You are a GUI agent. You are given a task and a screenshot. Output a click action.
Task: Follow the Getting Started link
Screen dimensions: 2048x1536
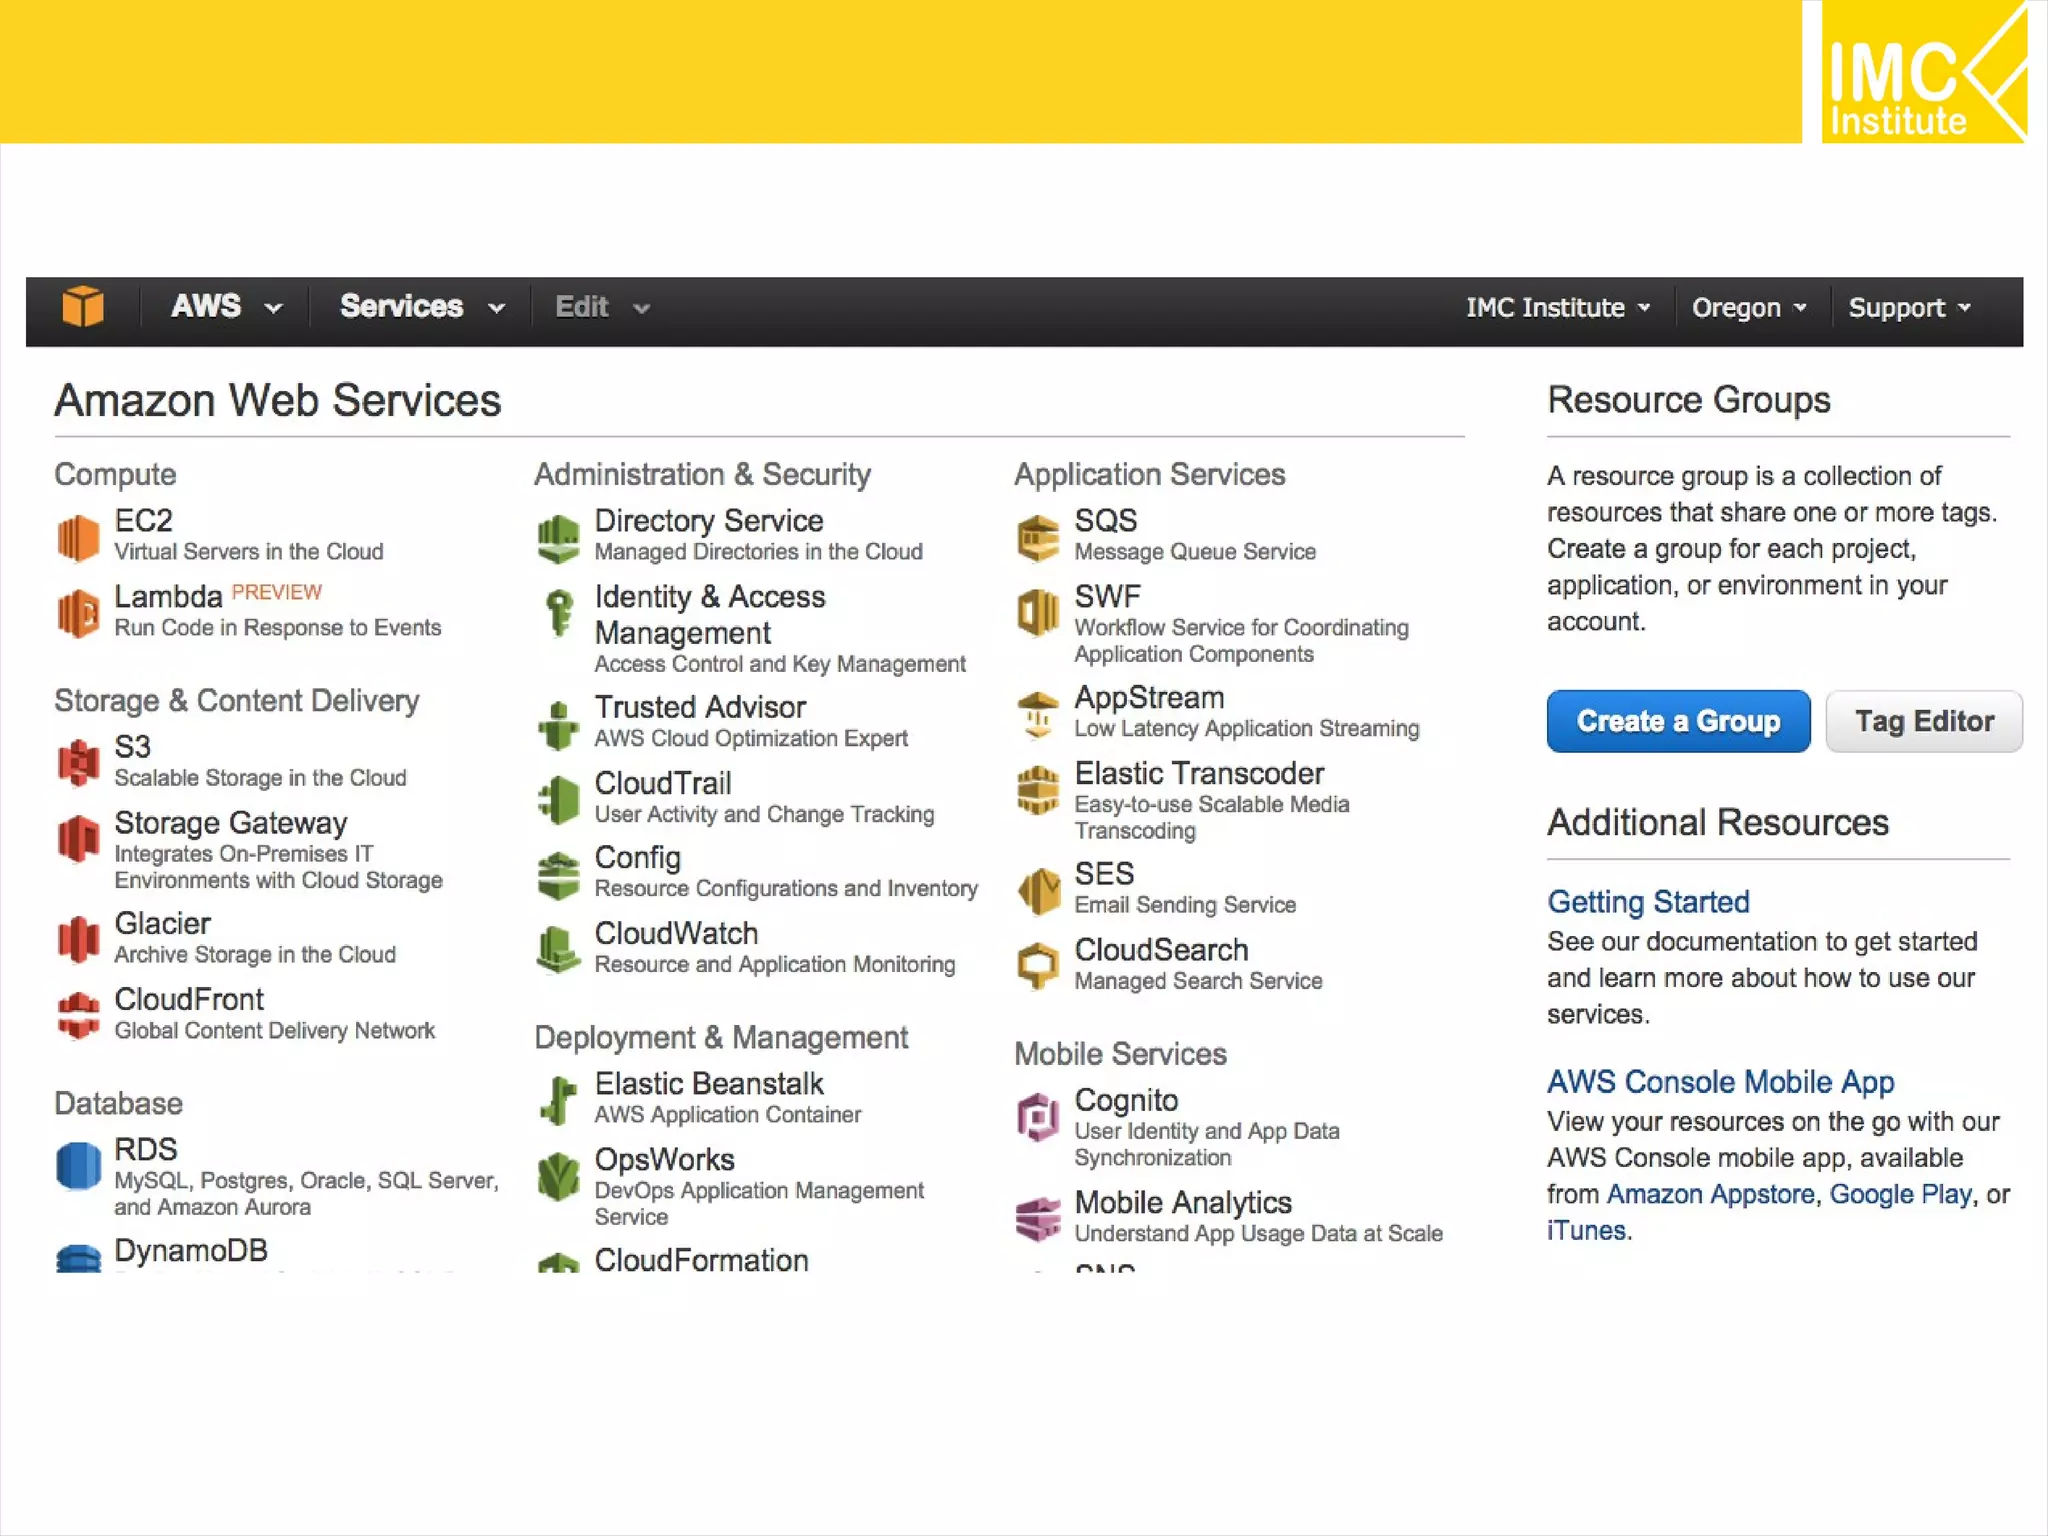click(x=1648, y=902)
